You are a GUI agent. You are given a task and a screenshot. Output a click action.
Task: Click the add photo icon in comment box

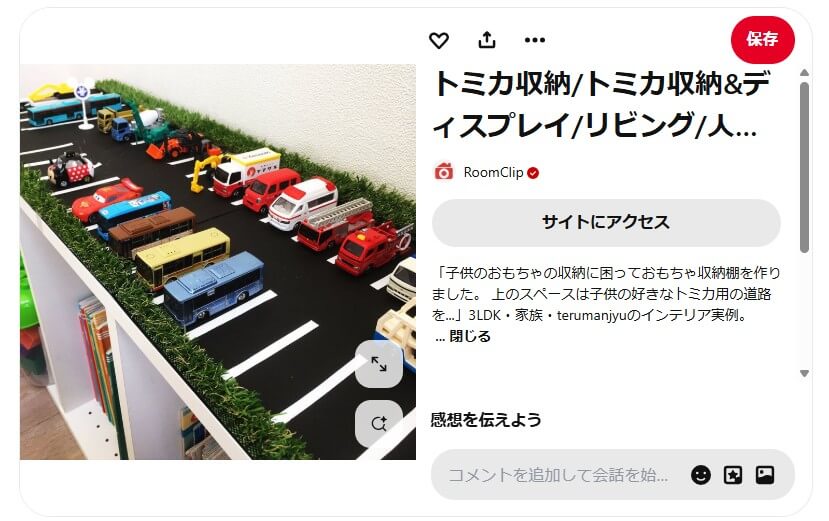coord(765,474)
